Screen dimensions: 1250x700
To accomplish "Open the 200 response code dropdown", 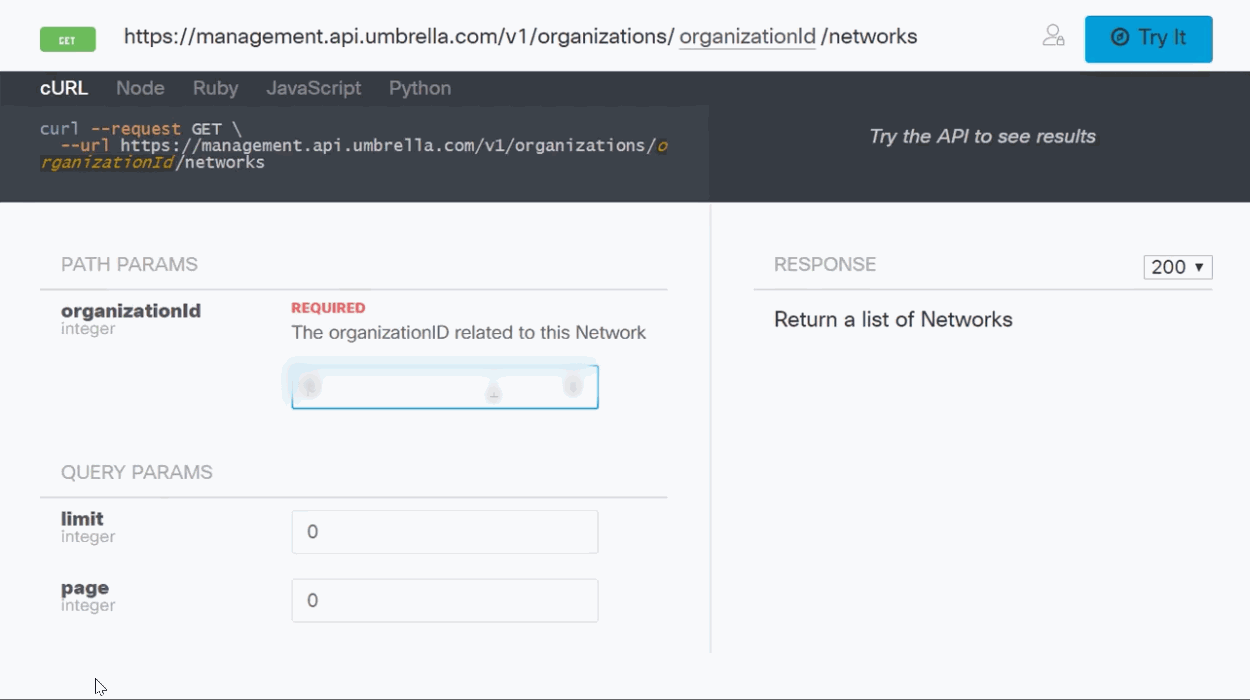I will pos(1177,267).
